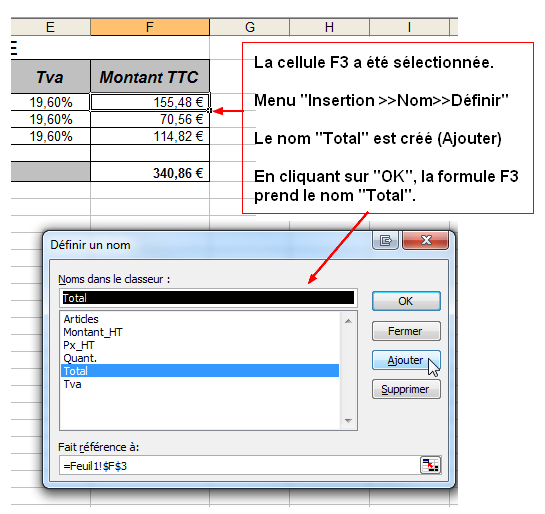Click the list scrollbar up arrow
The height and width of the screenshot is (514, 545).
(348, 321)
